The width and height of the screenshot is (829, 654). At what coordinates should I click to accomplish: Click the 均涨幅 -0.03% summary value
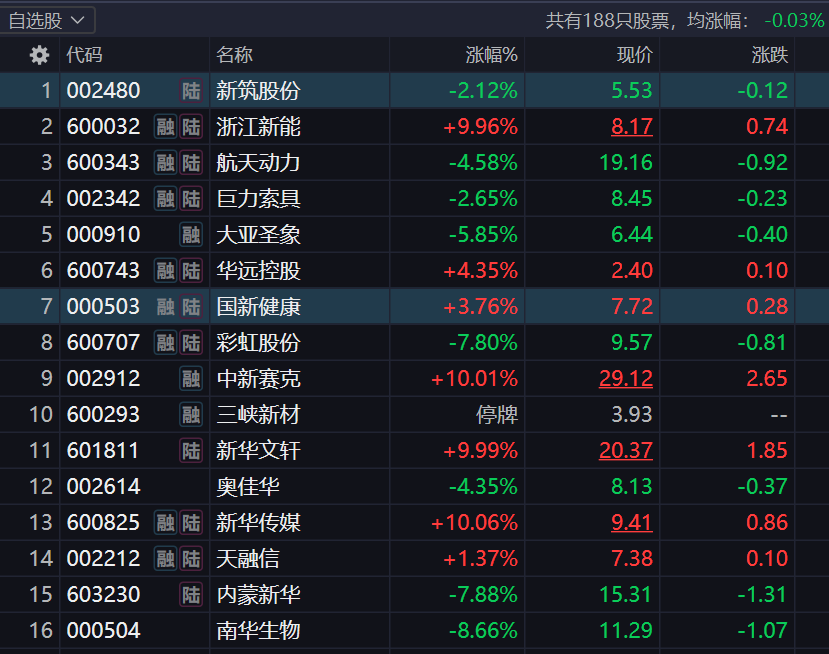(x=794, y=21)
